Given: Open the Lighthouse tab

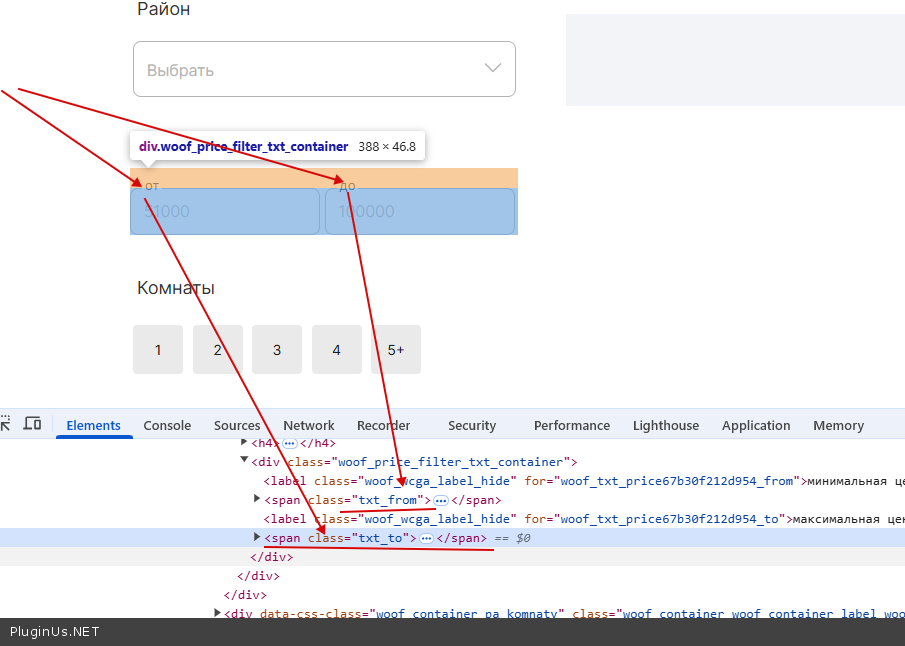Looking at the screenshot, I should 665,425.
